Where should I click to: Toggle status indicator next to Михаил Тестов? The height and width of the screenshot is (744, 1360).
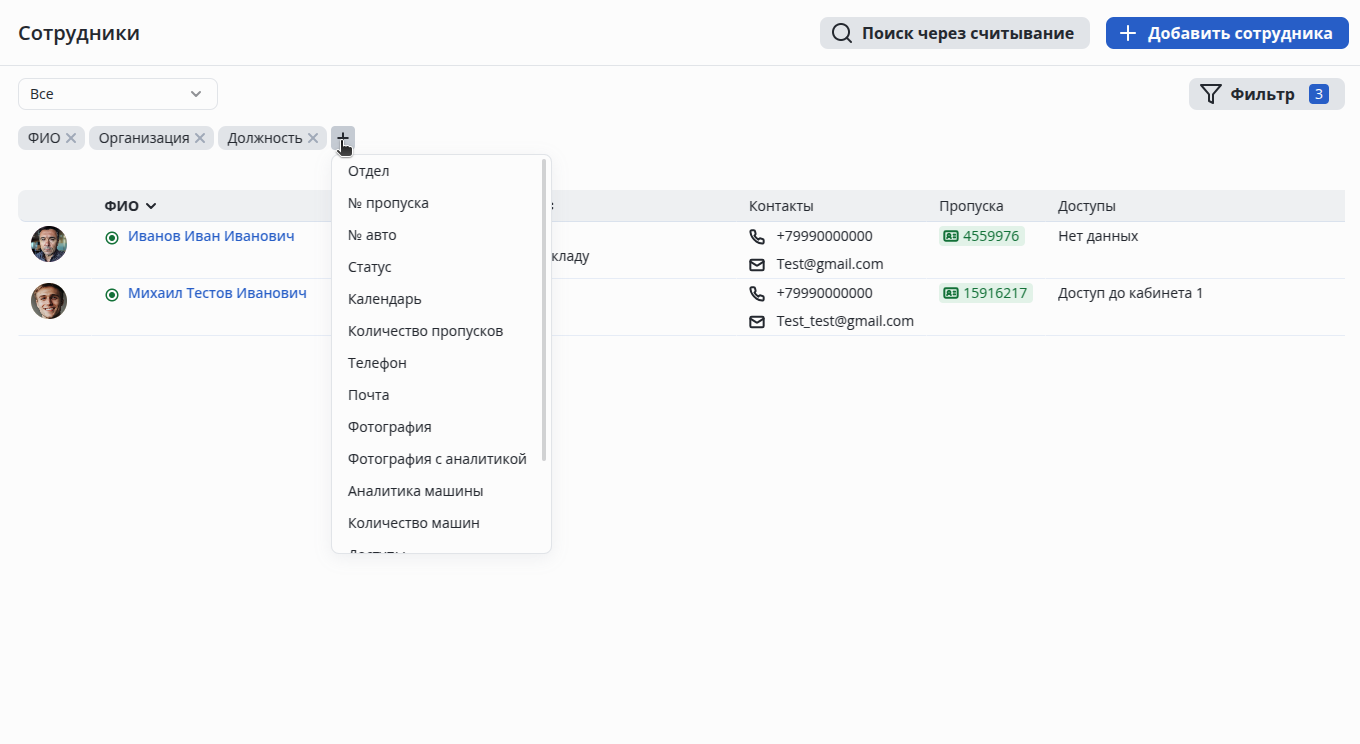coord(112,294)
